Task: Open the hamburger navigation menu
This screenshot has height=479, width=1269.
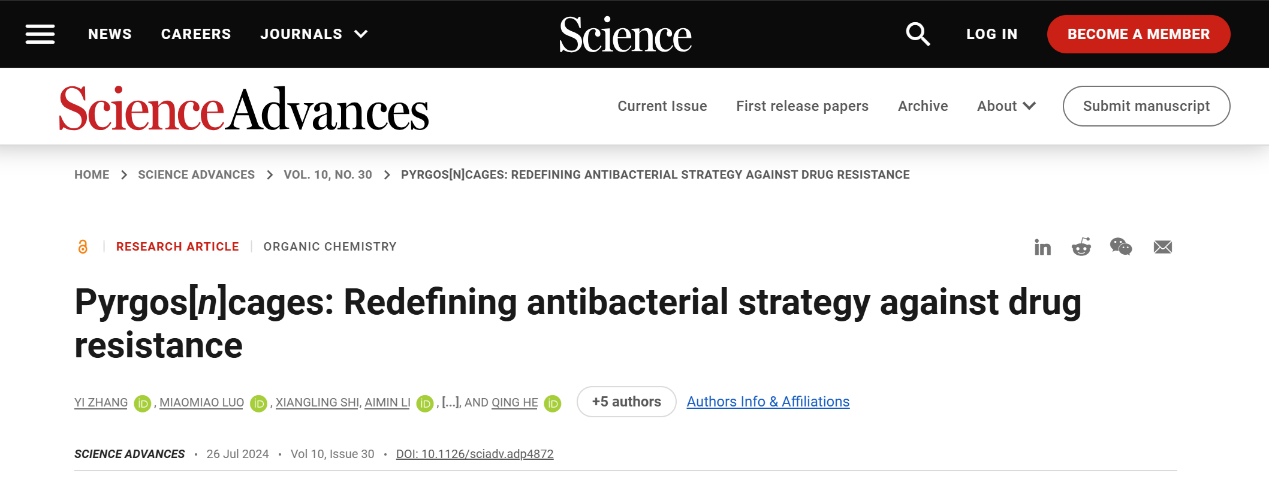Action: click(x=40, y=34)
